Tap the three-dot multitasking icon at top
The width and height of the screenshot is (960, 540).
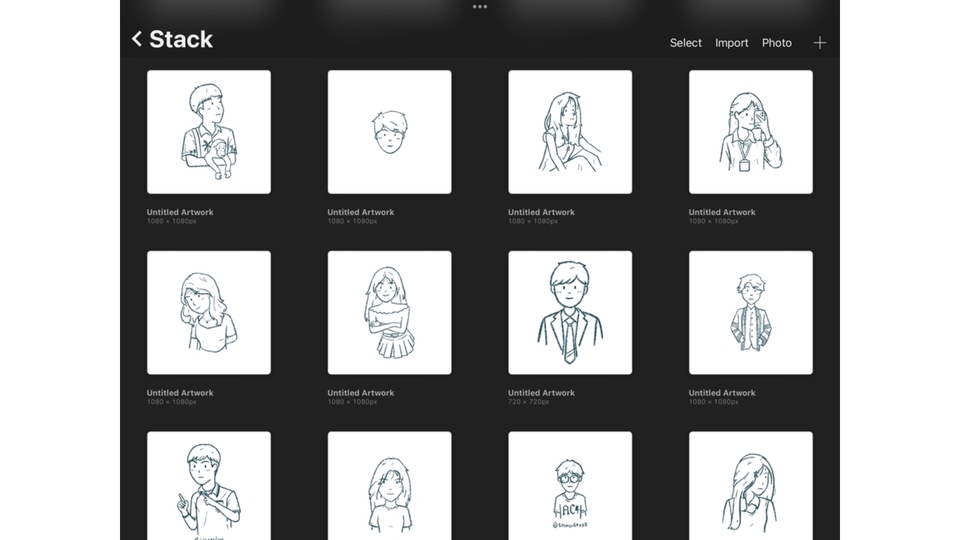click(480, 7)
